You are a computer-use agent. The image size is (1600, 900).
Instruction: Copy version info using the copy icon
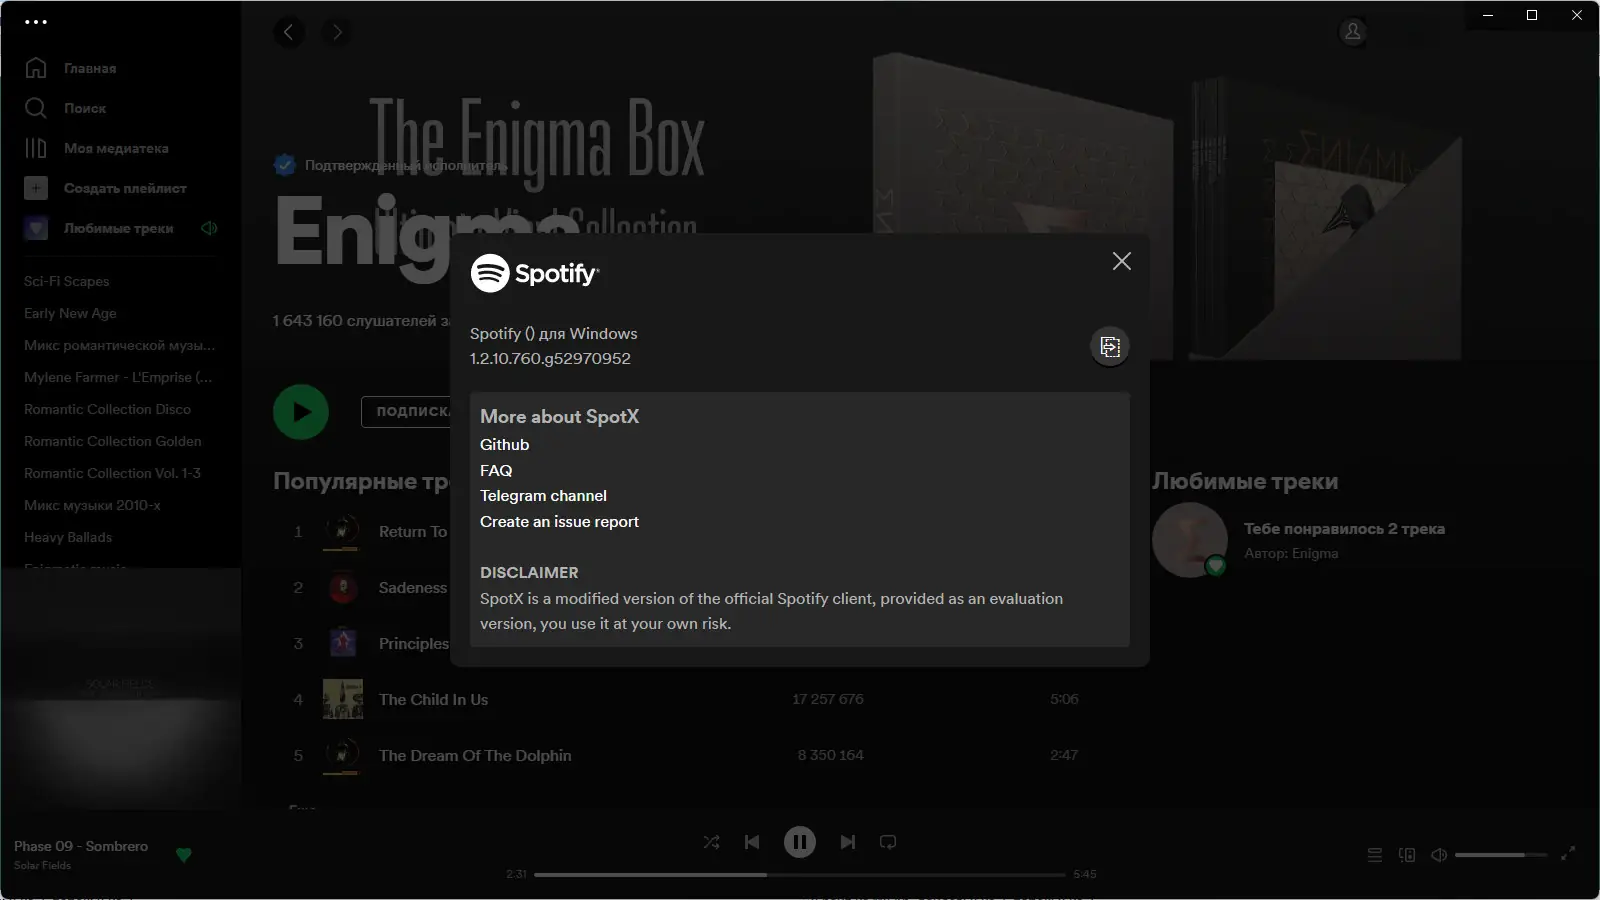pos(1110,347)
